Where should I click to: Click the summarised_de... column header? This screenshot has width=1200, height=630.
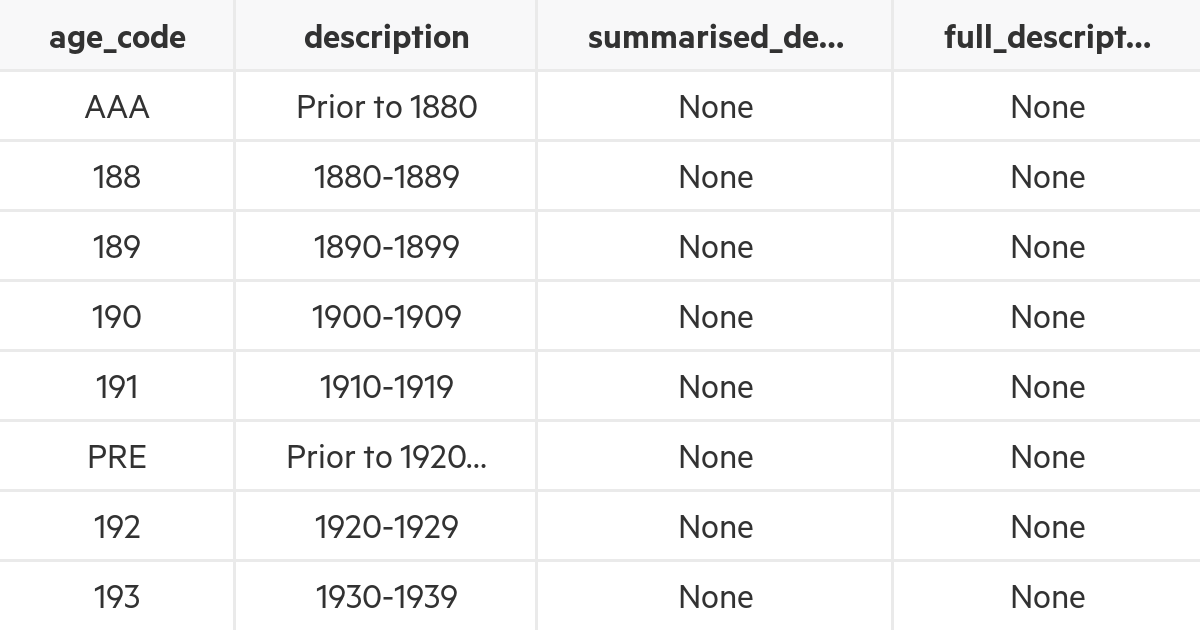(715, 37)
